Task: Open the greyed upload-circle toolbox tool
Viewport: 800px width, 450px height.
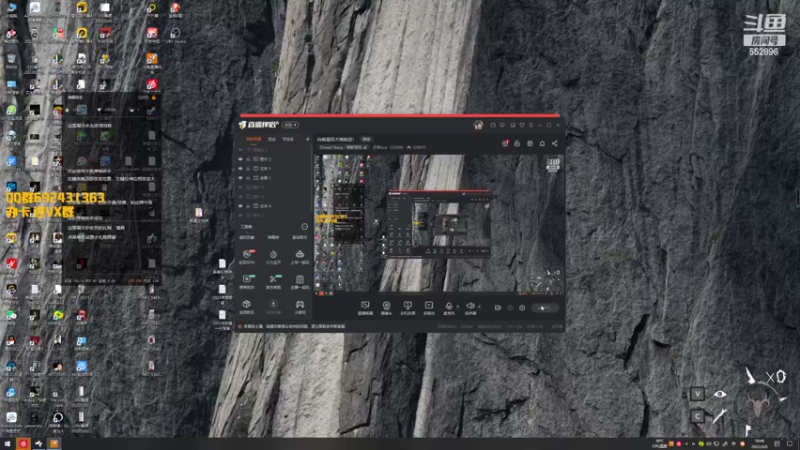Action: point(273,307)
